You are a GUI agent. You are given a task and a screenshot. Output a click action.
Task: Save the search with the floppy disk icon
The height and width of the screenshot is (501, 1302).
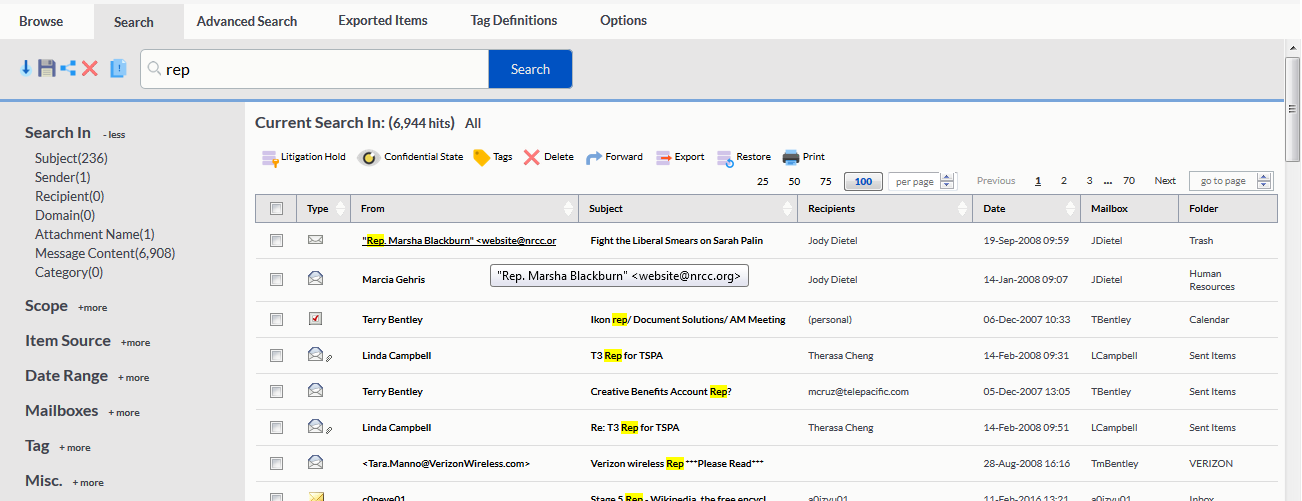pos(47,68)
